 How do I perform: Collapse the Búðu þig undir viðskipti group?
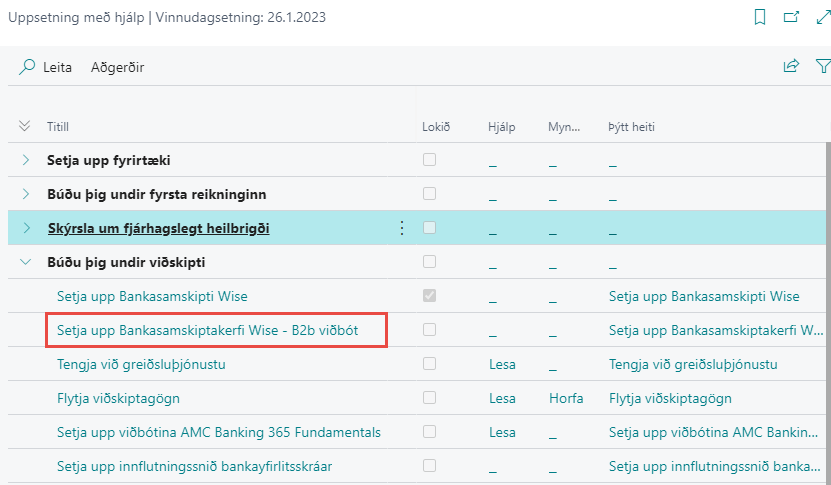coord(26,262)
